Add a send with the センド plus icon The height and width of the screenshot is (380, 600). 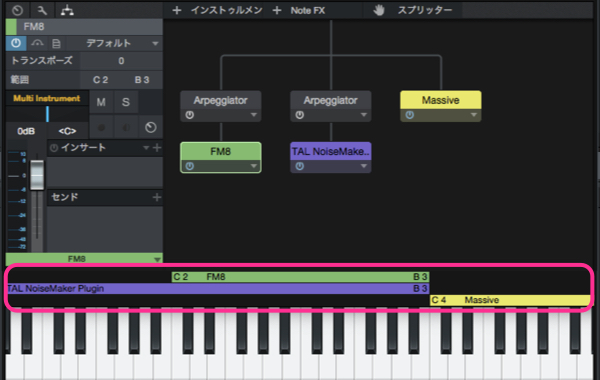click(x=157, y=197)
